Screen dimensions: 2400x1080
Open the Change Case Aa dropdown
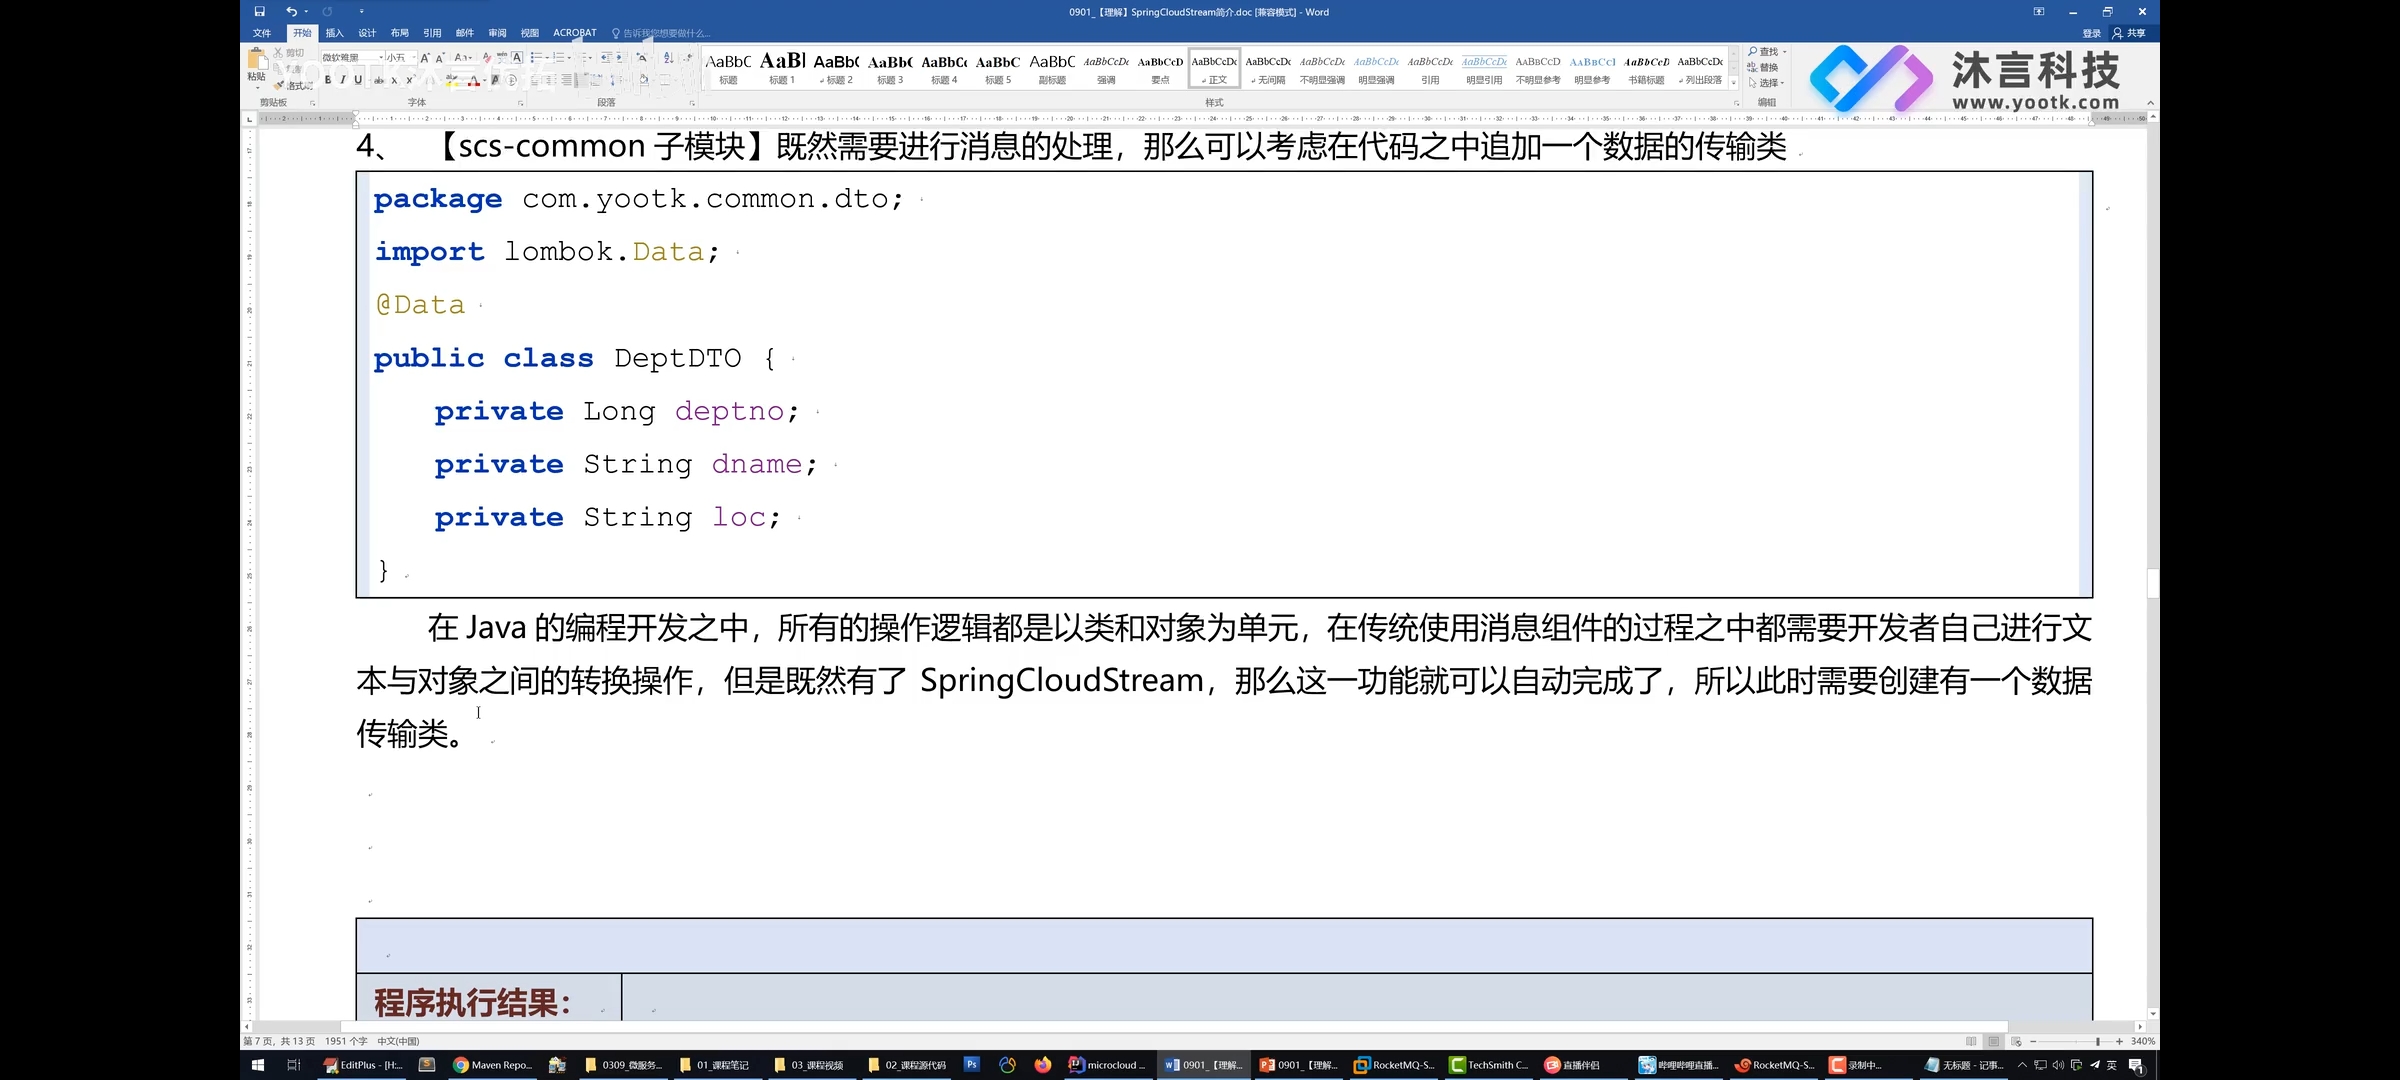pos(463,58)
